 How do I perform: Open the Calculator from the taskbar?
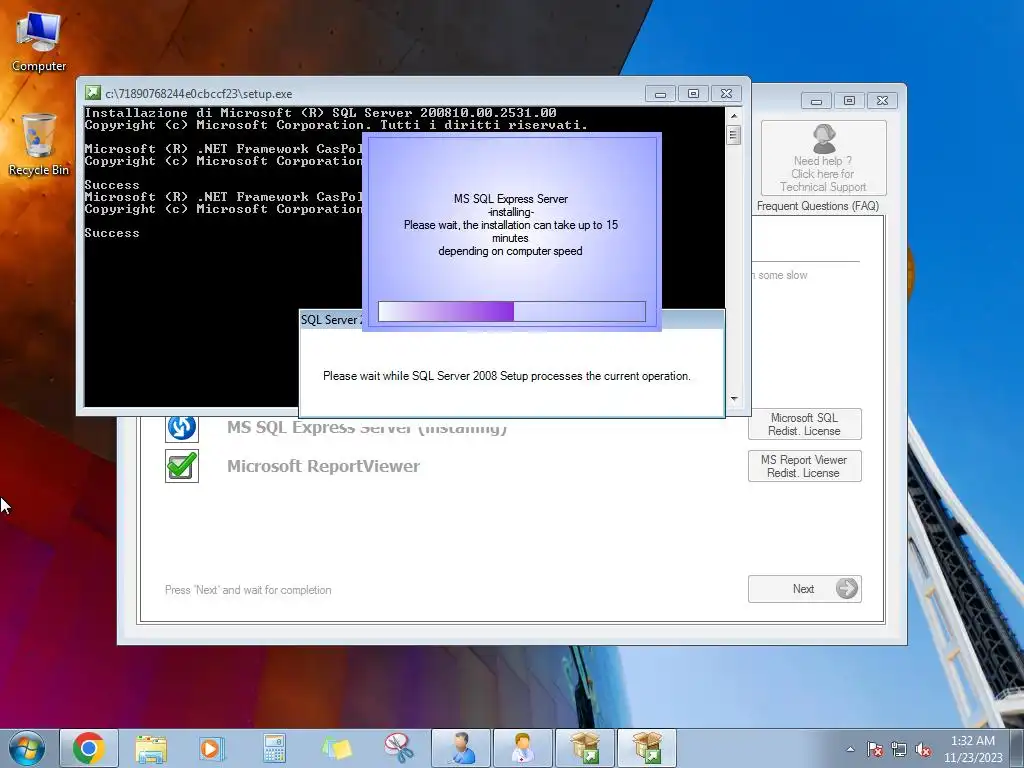[274, 748]
